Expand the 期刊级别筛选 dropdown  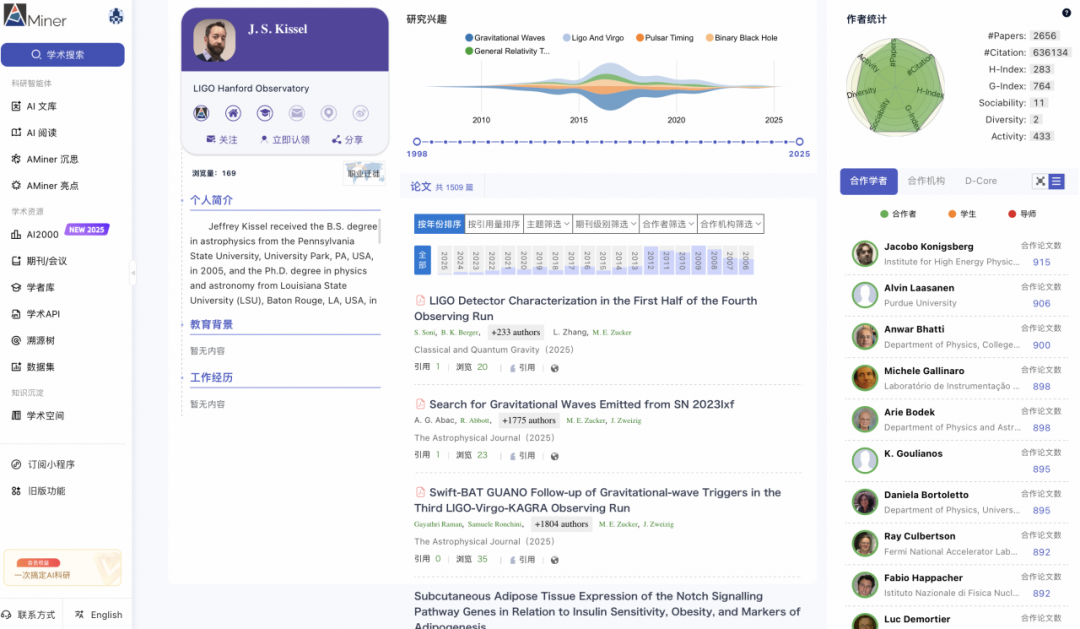click(x=606, y=224)
